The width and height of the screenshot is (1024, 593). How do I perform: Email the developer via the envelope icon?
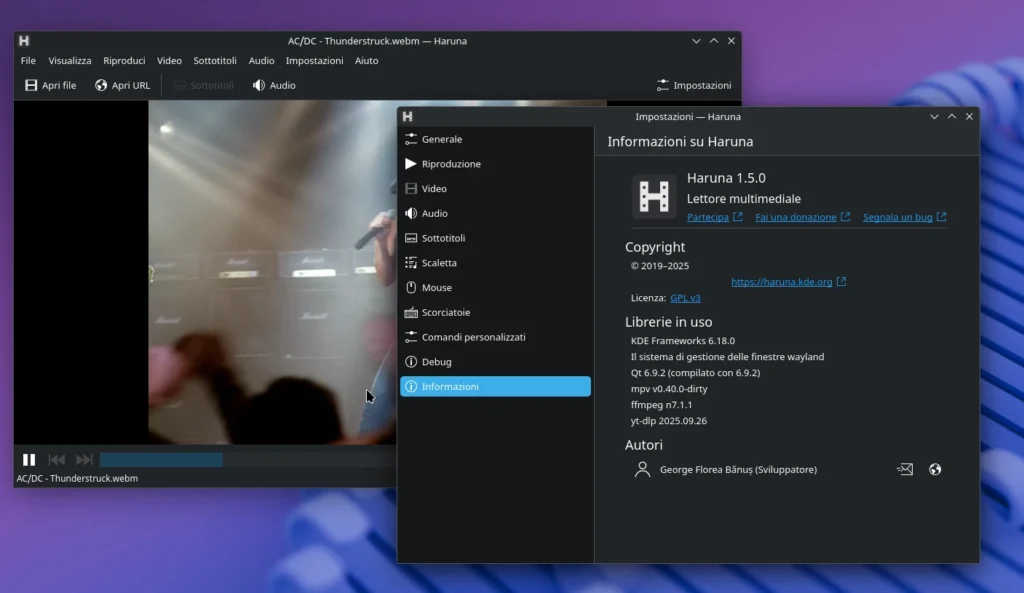(x=904, y=469)
